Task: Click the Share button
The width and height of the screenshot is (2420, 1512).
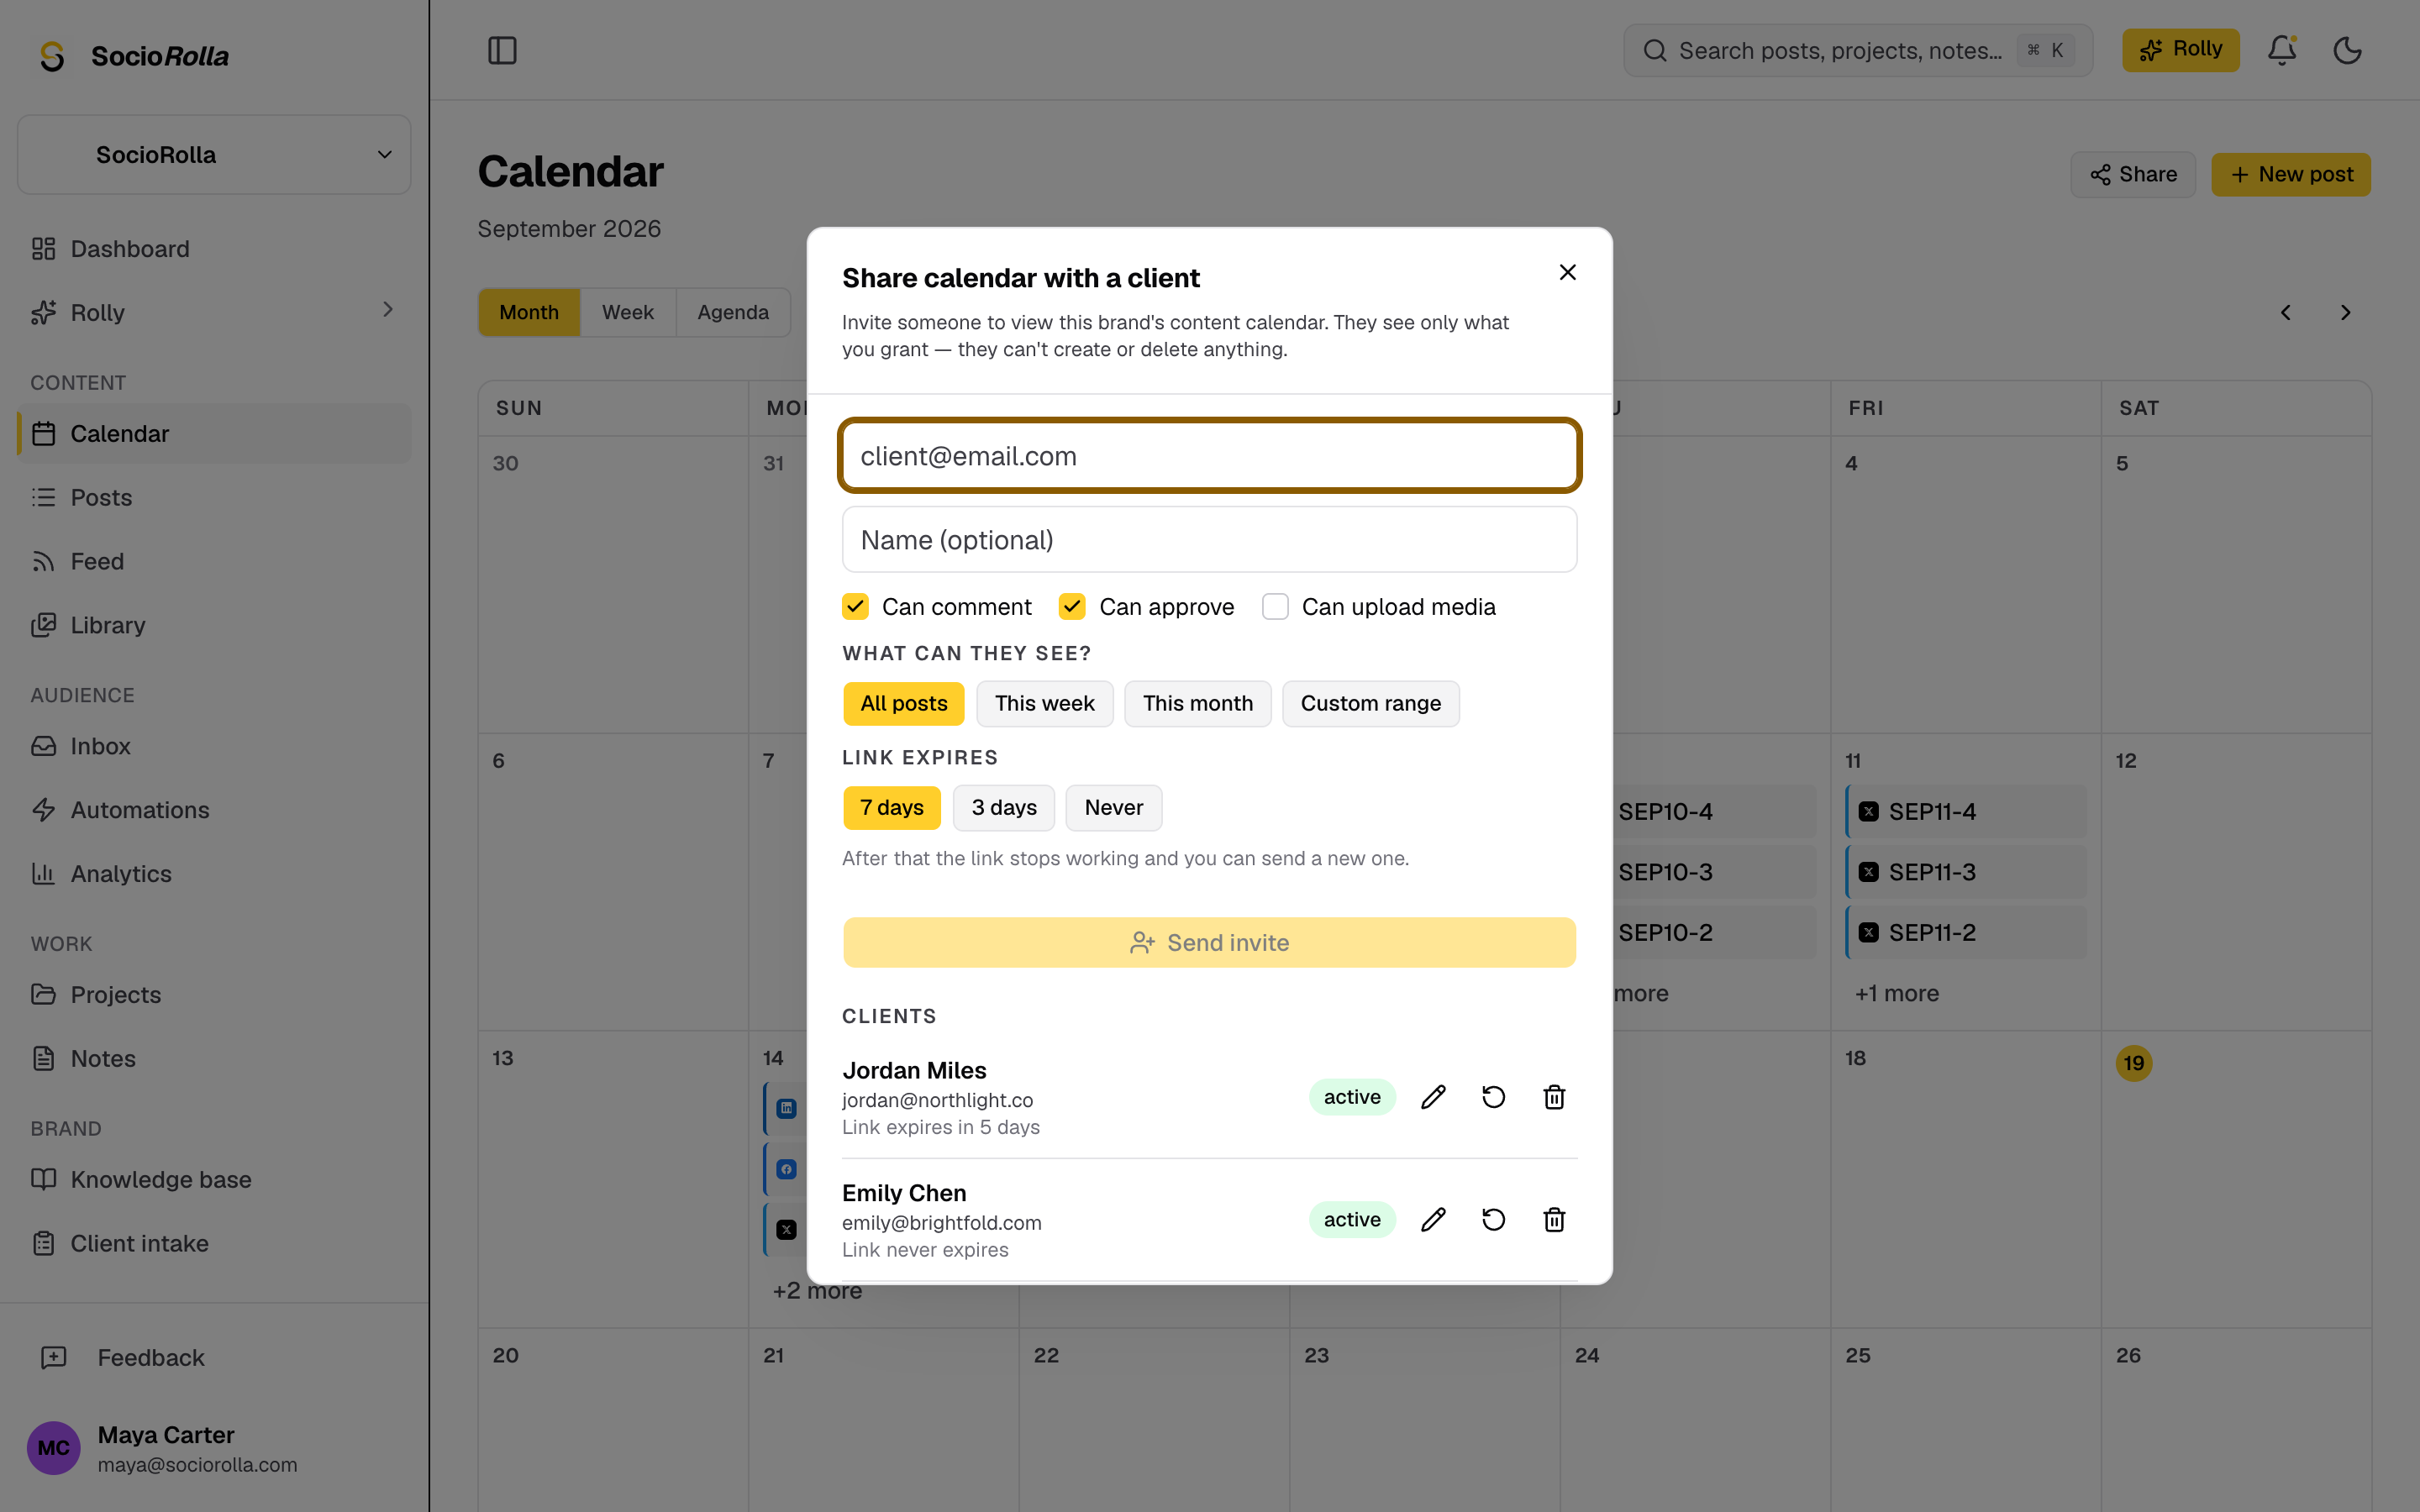Action: (2132, 175)
